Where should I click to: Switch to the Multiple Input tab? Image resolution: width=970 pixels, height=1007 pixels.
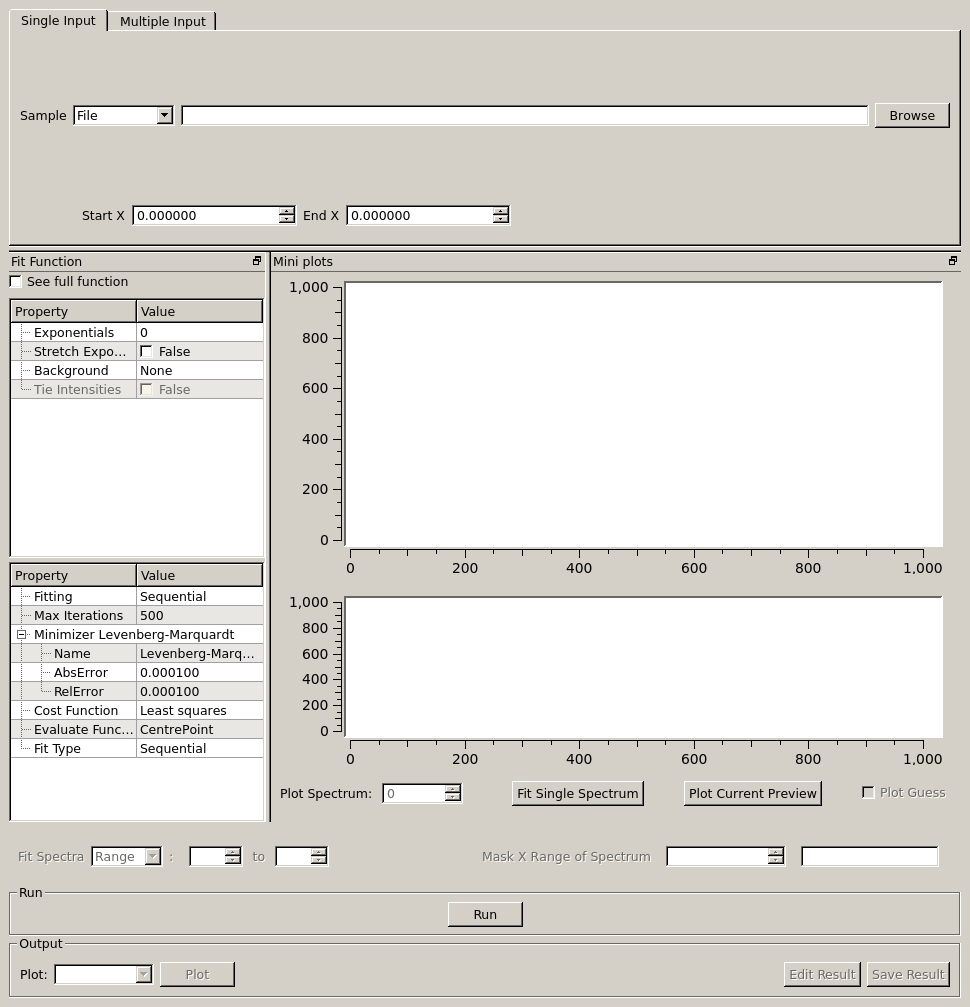(162, 21)
